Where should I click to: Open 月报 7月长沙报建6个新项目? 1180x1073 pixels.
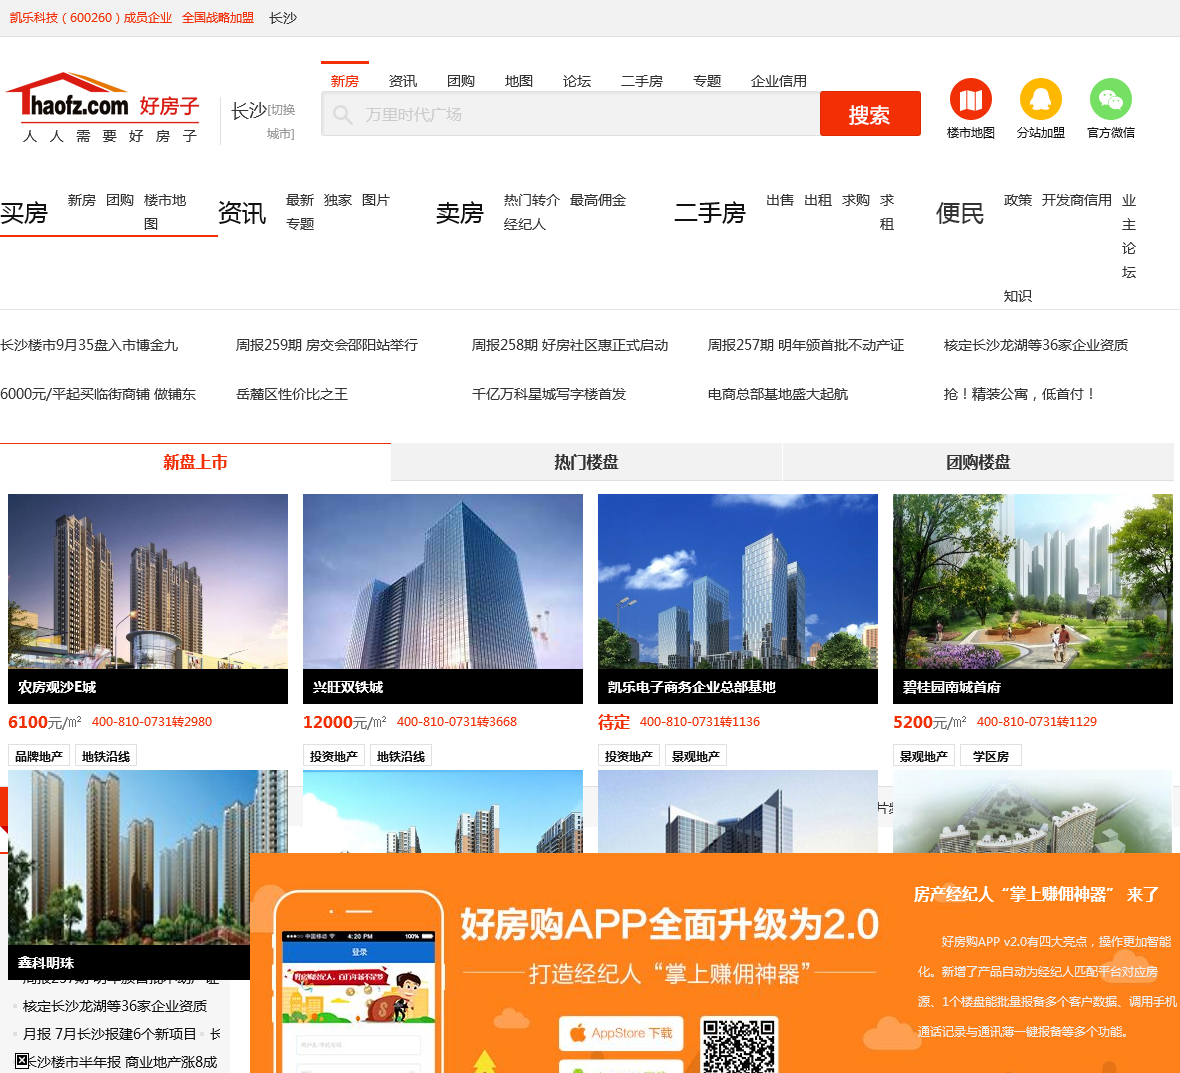coord(110,1034)
